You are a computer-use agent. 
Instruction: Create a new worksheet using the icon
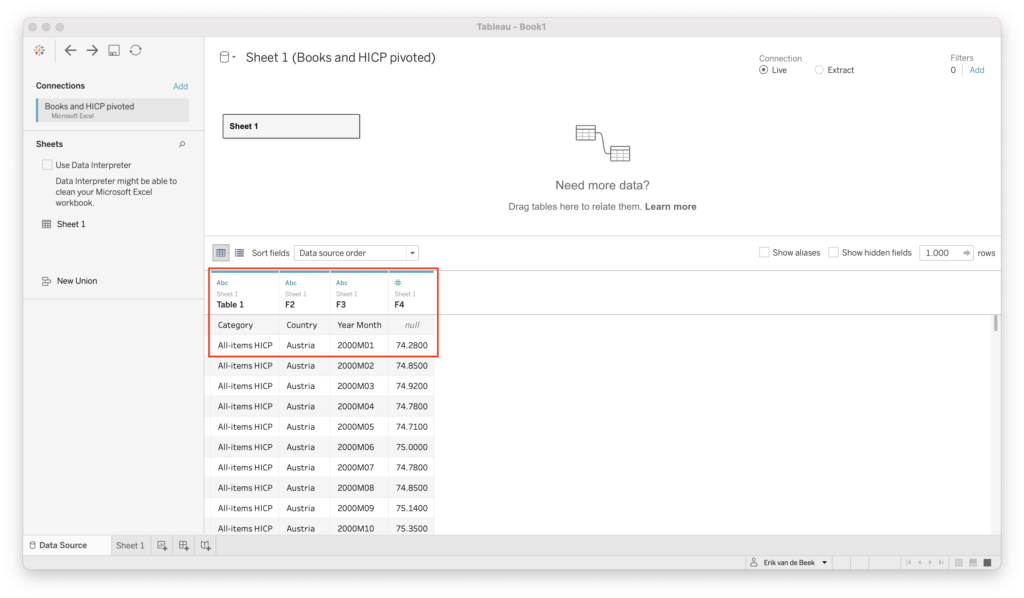click(163, 545)
